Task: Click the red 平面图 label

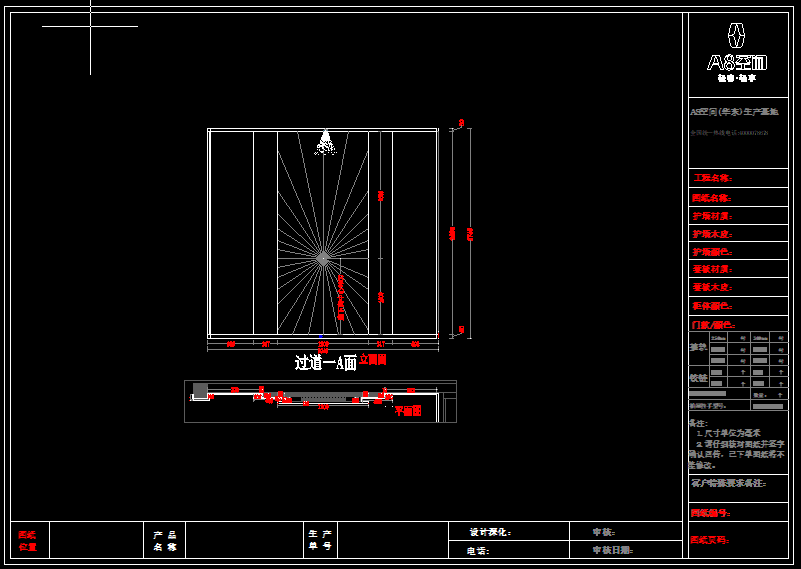Action: pyautogui.click(x=407, y=410)
